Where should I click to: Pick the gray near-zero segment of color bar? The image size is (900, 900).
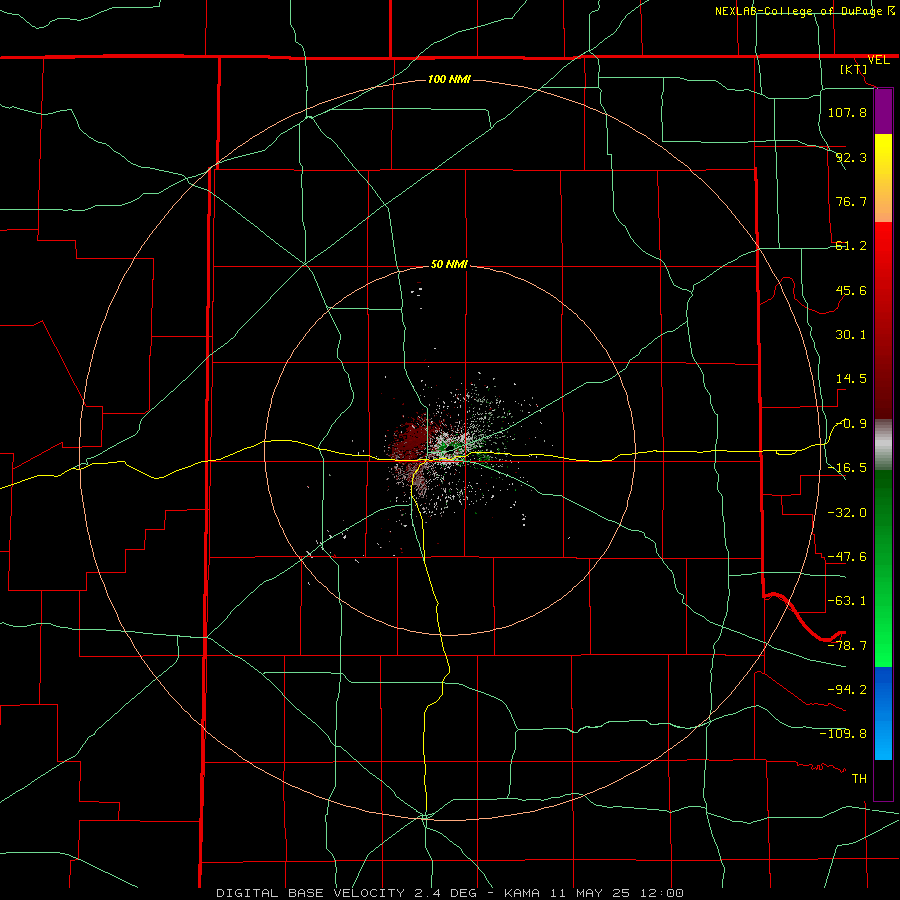click(x=883, y=445)
